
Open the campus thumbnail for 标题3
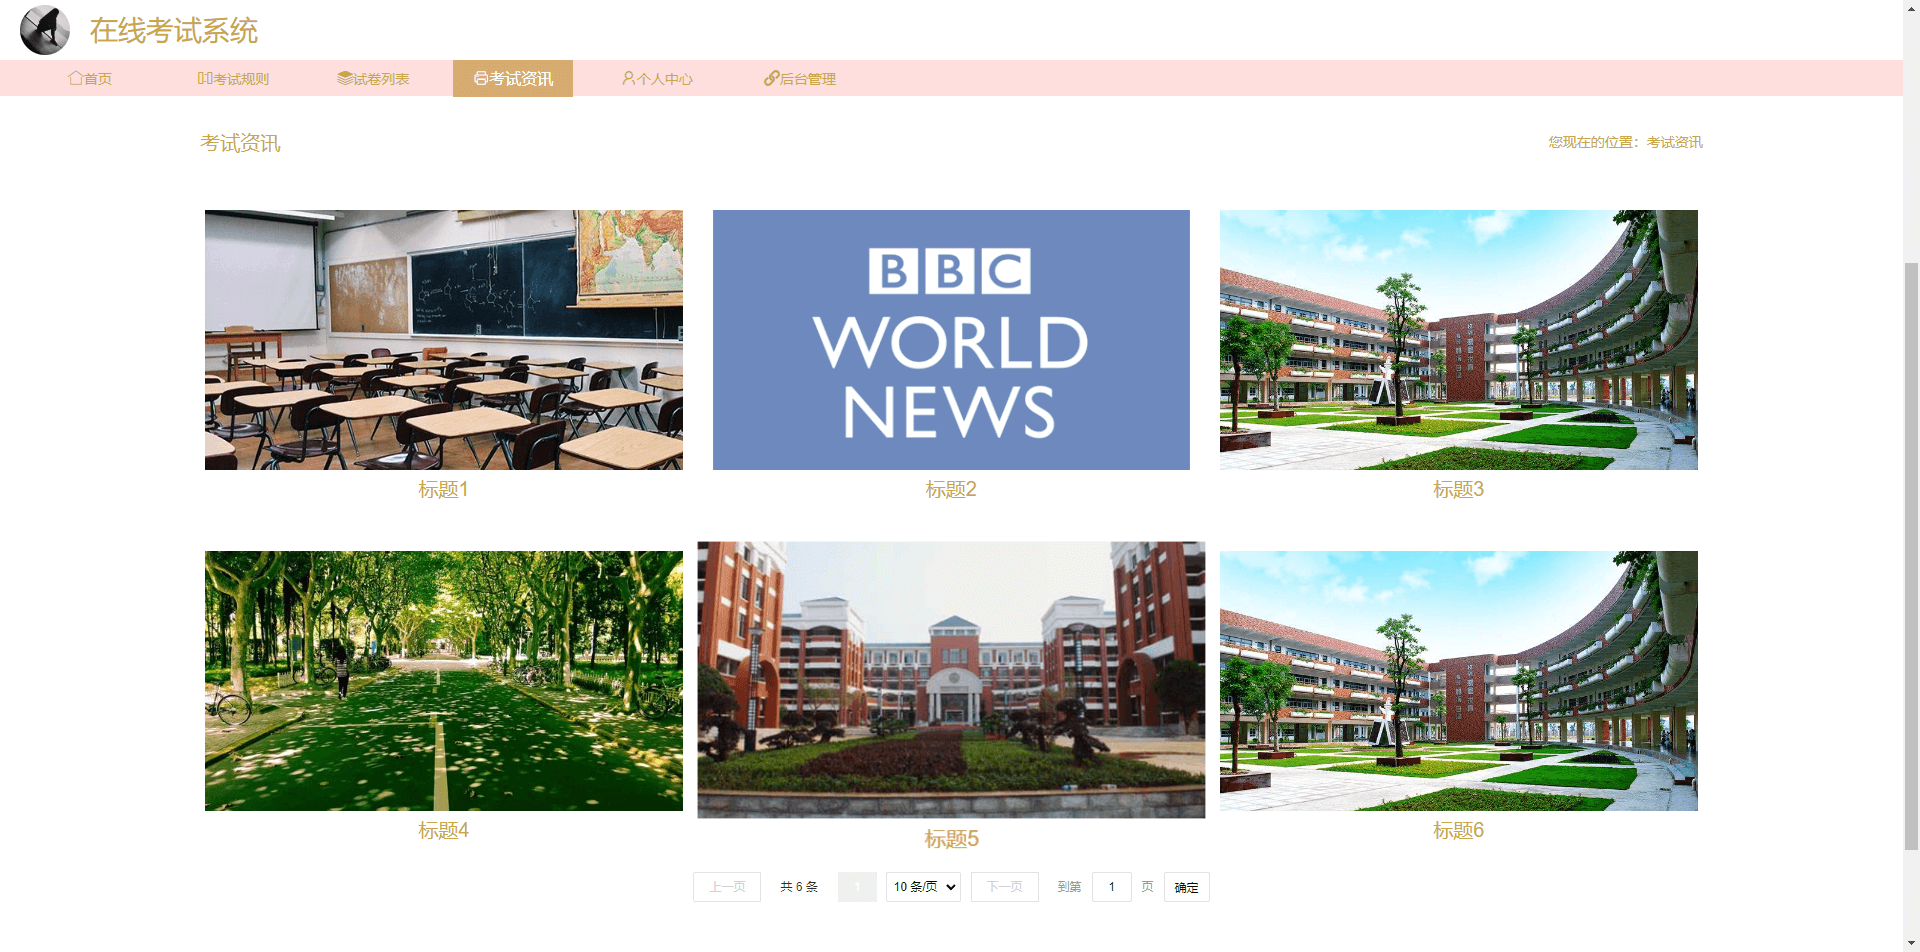click(1459, 340)
